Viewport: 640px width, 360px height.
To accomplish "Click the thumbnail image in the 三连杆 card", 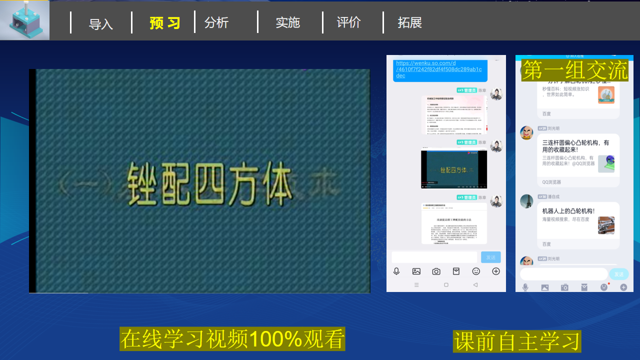I will point(607,164).
